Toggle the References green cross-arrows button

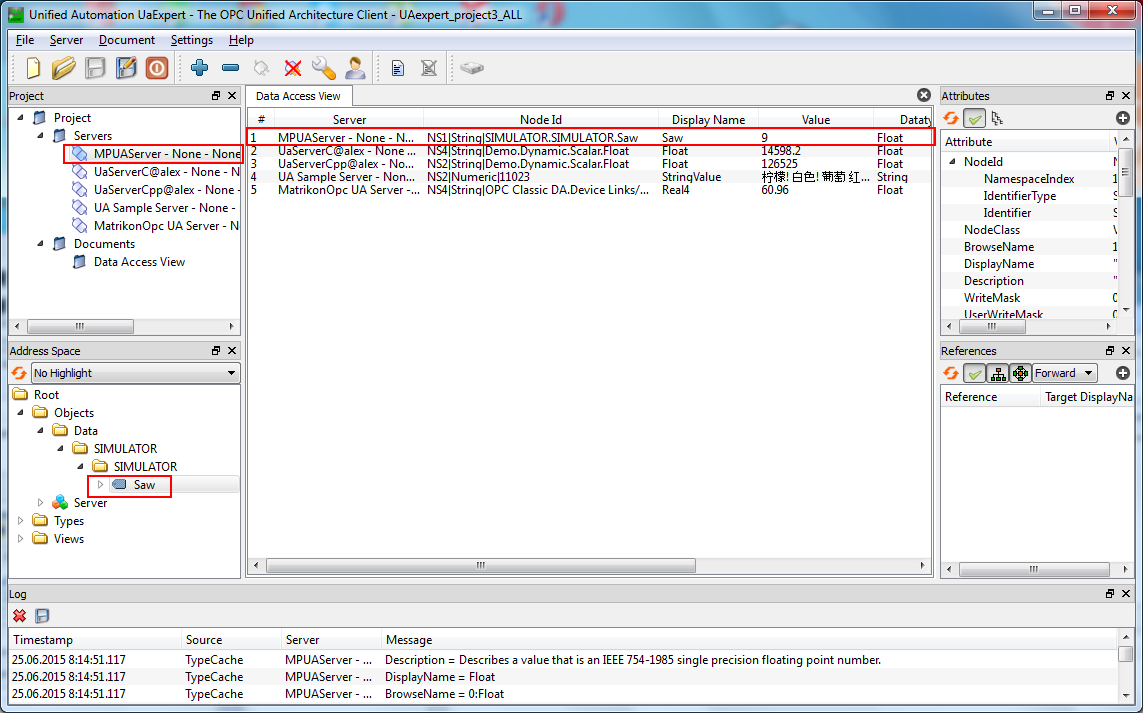click(x=1020, y=373)
